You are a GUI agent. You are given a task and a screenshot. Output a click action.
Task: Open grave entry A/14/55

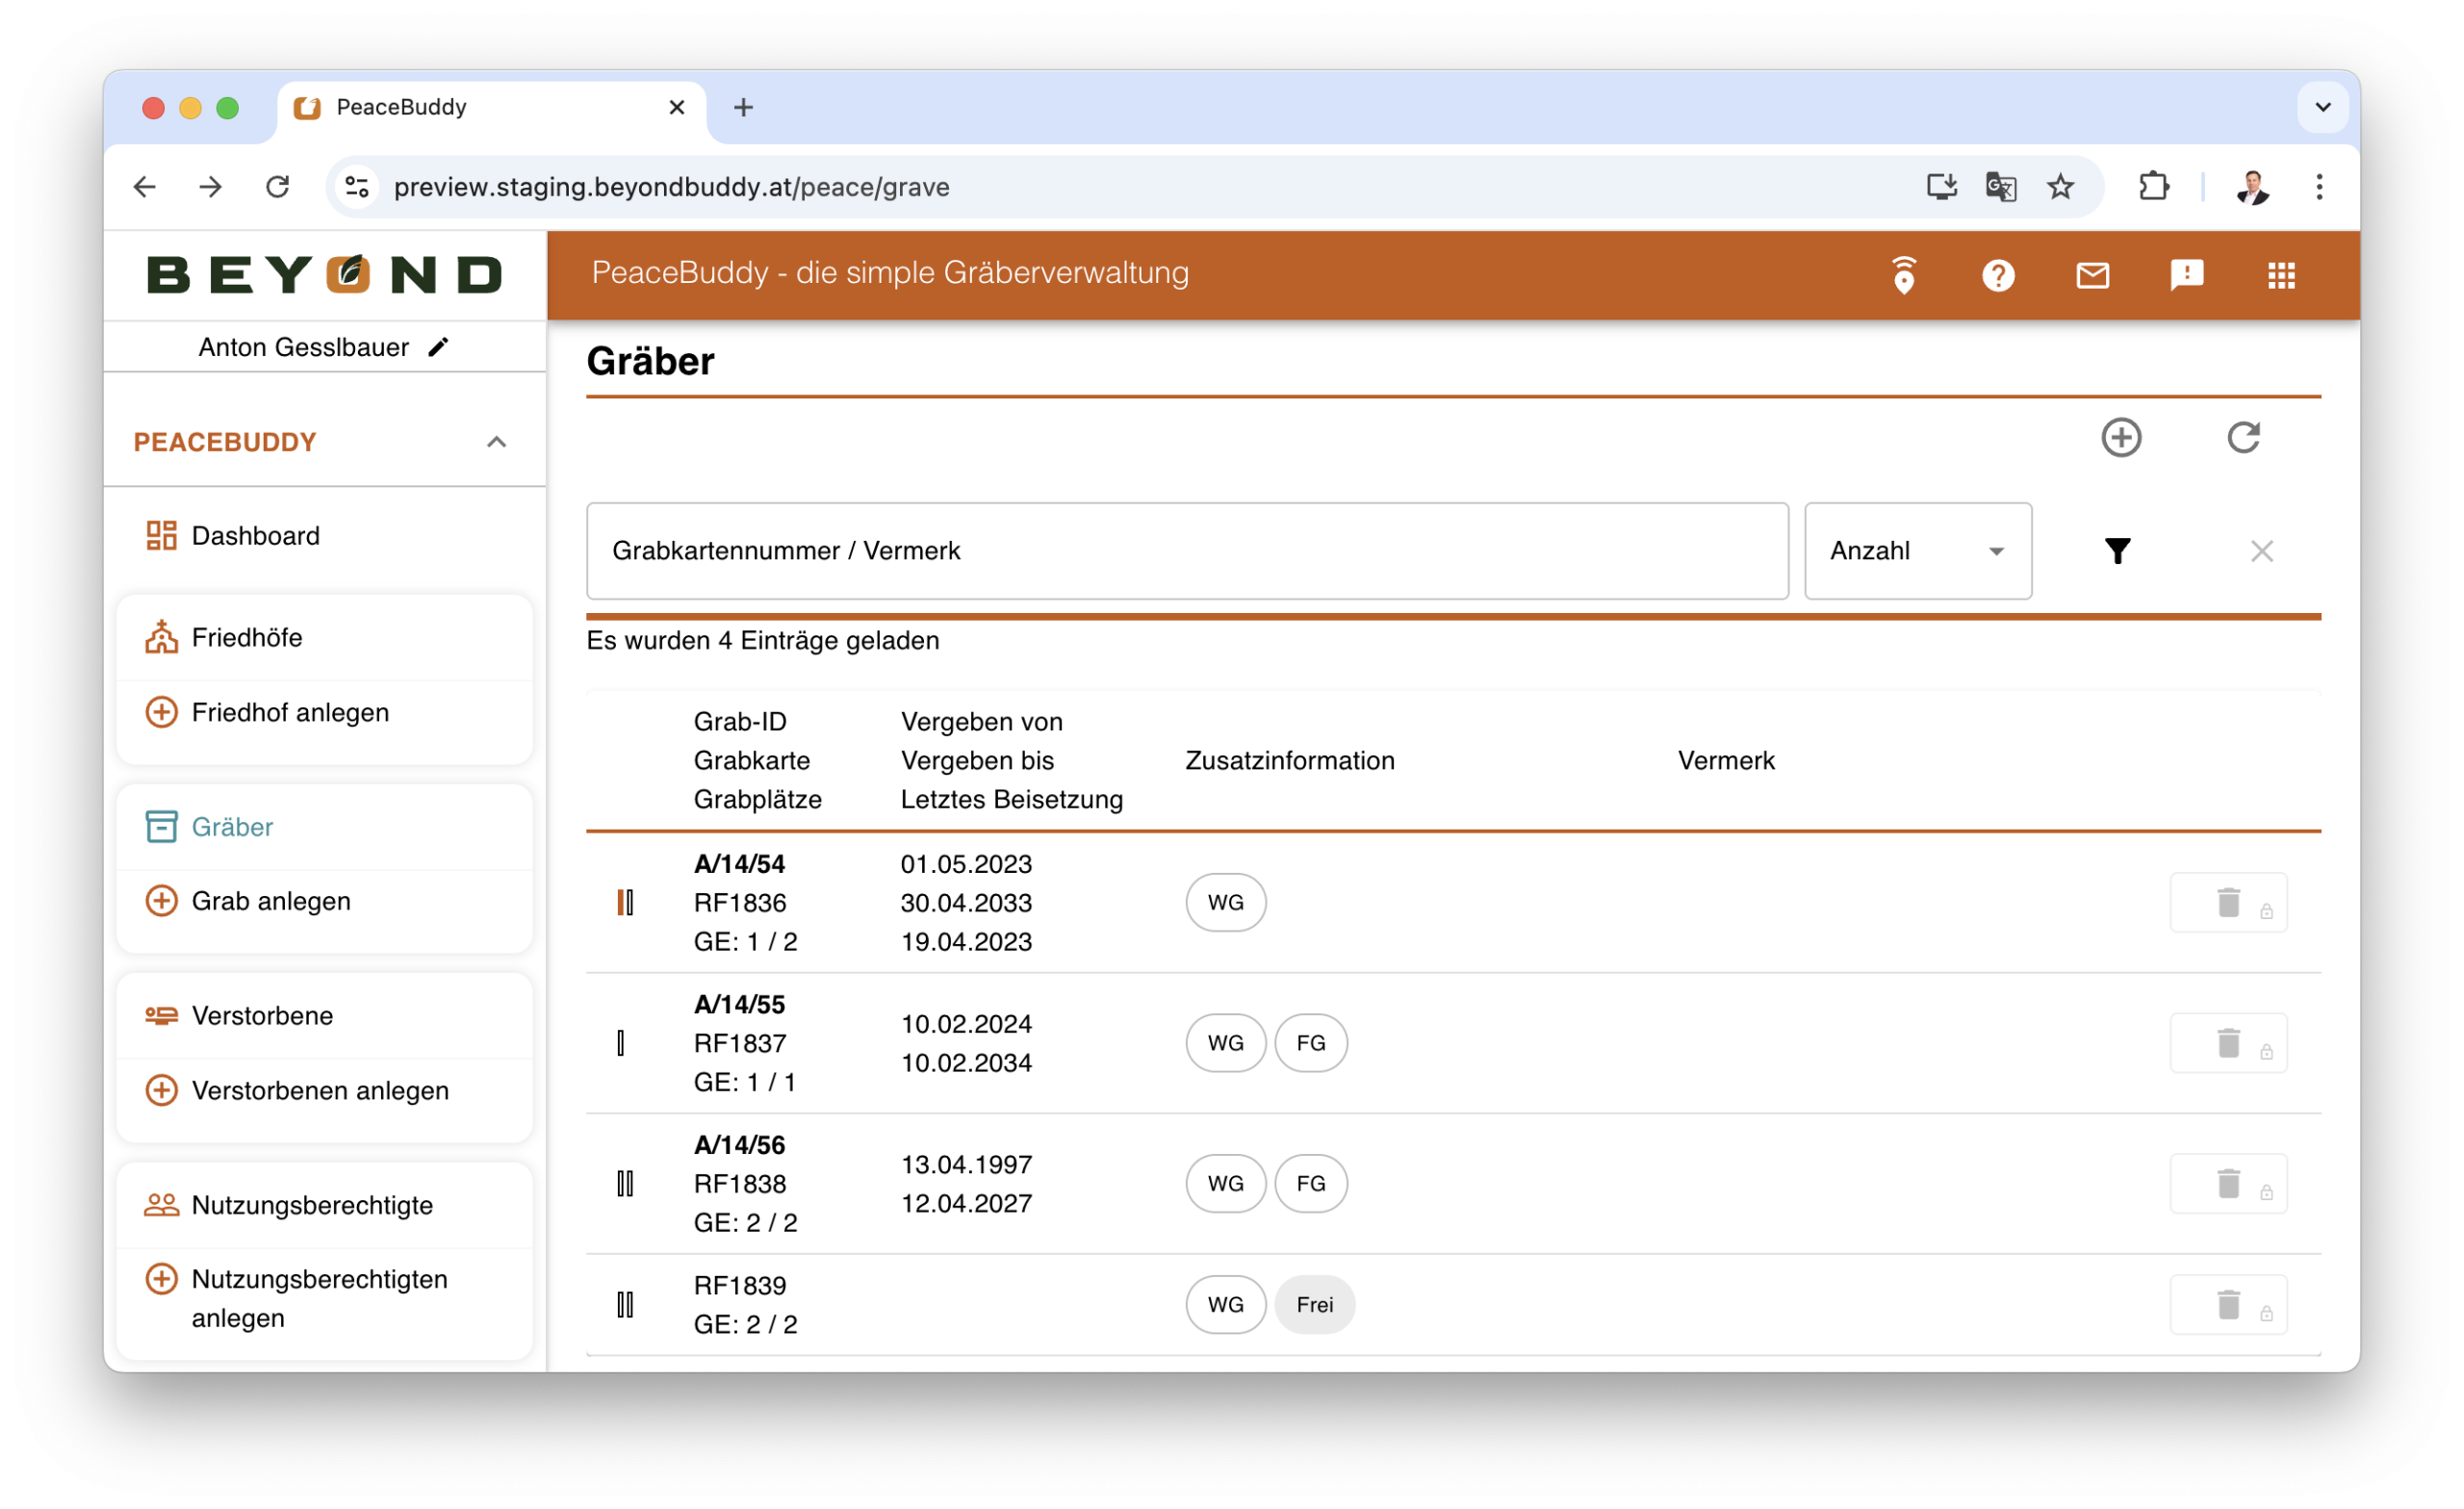point(739,1005)
